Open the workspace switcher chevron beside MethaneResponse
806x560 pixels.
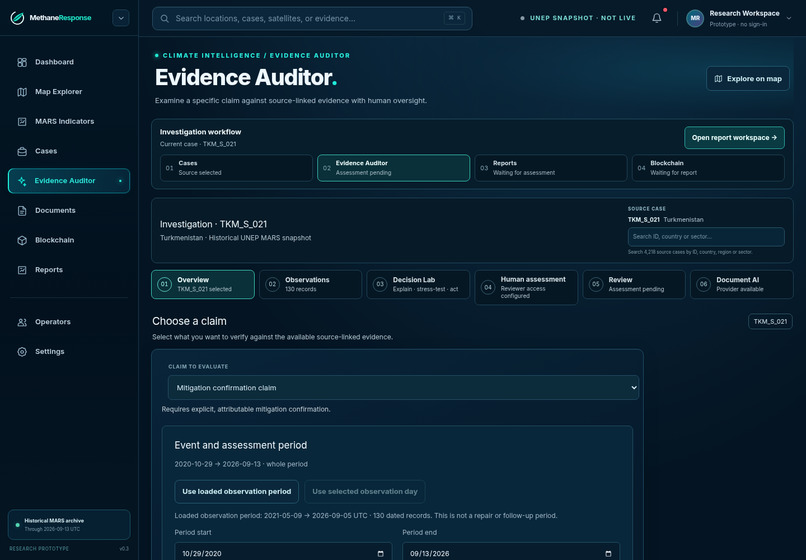point(121,18)
